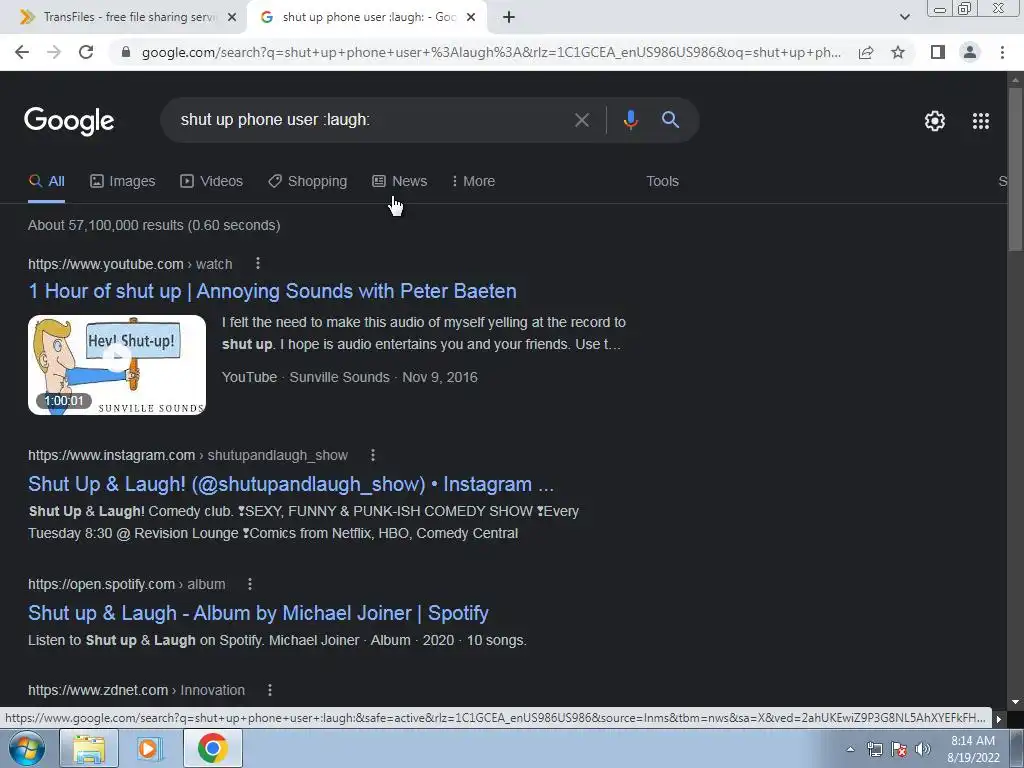Select the All results tab

[x=46, y=181]
